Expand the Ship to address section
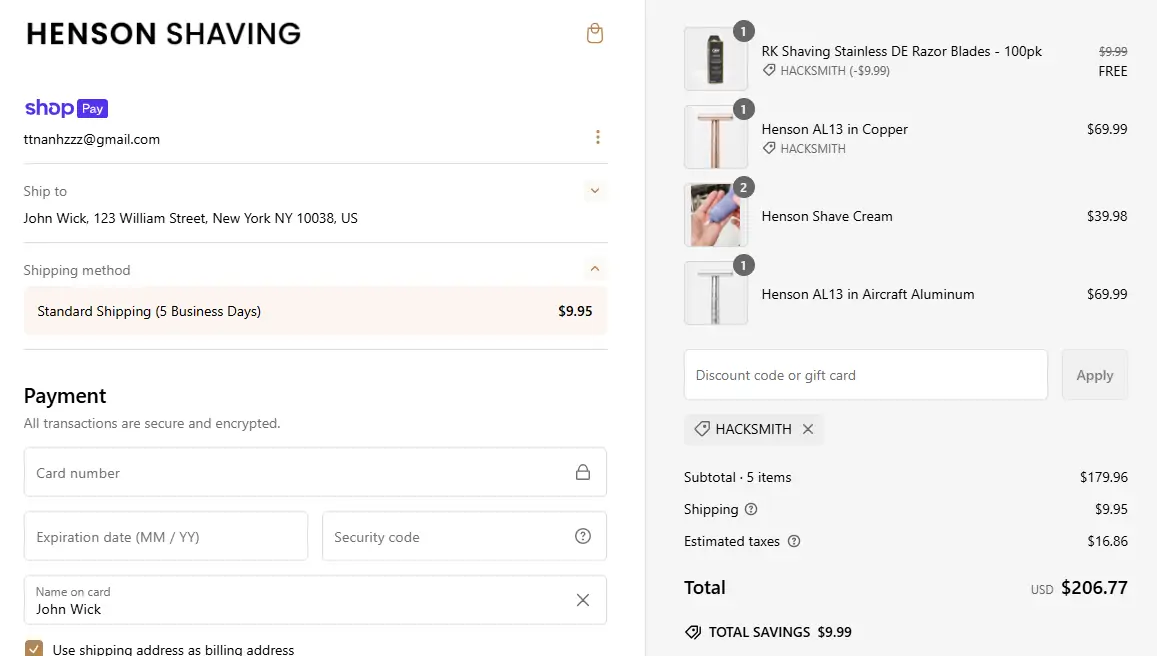The height and width of the screenshot is (656, 1157). [x=595, y=190]
